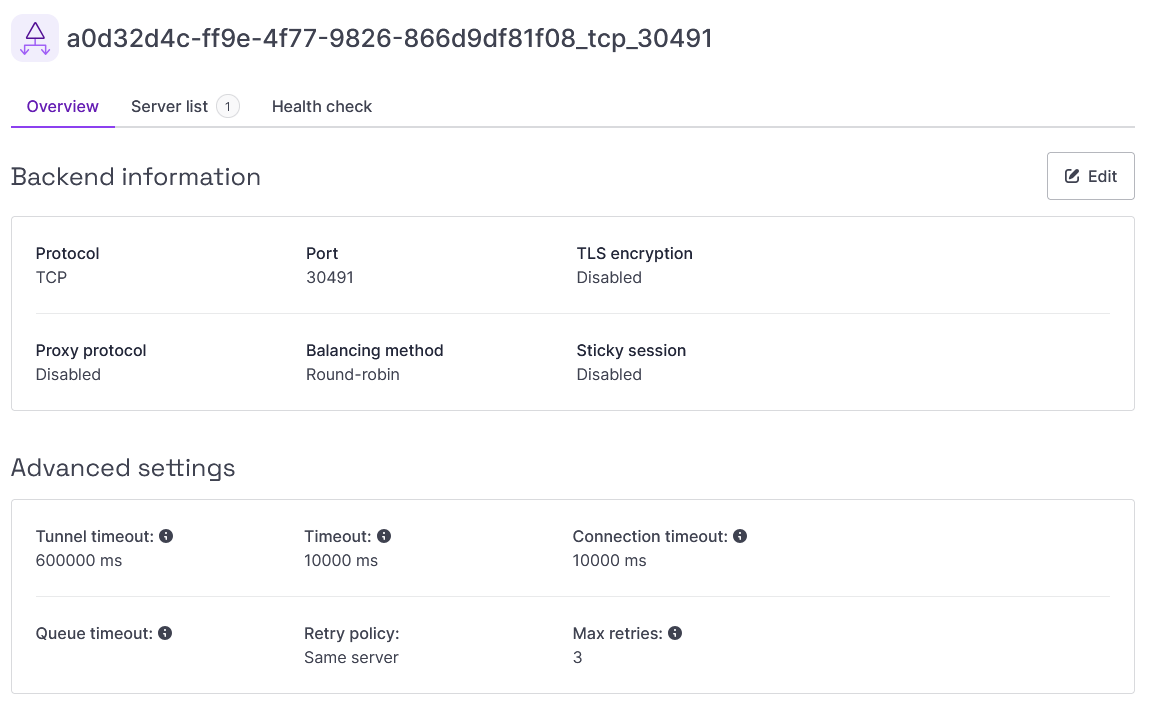Click the Tunnel timeout info icon
This screenshot has height=707, width=1150.
point(166,536)
